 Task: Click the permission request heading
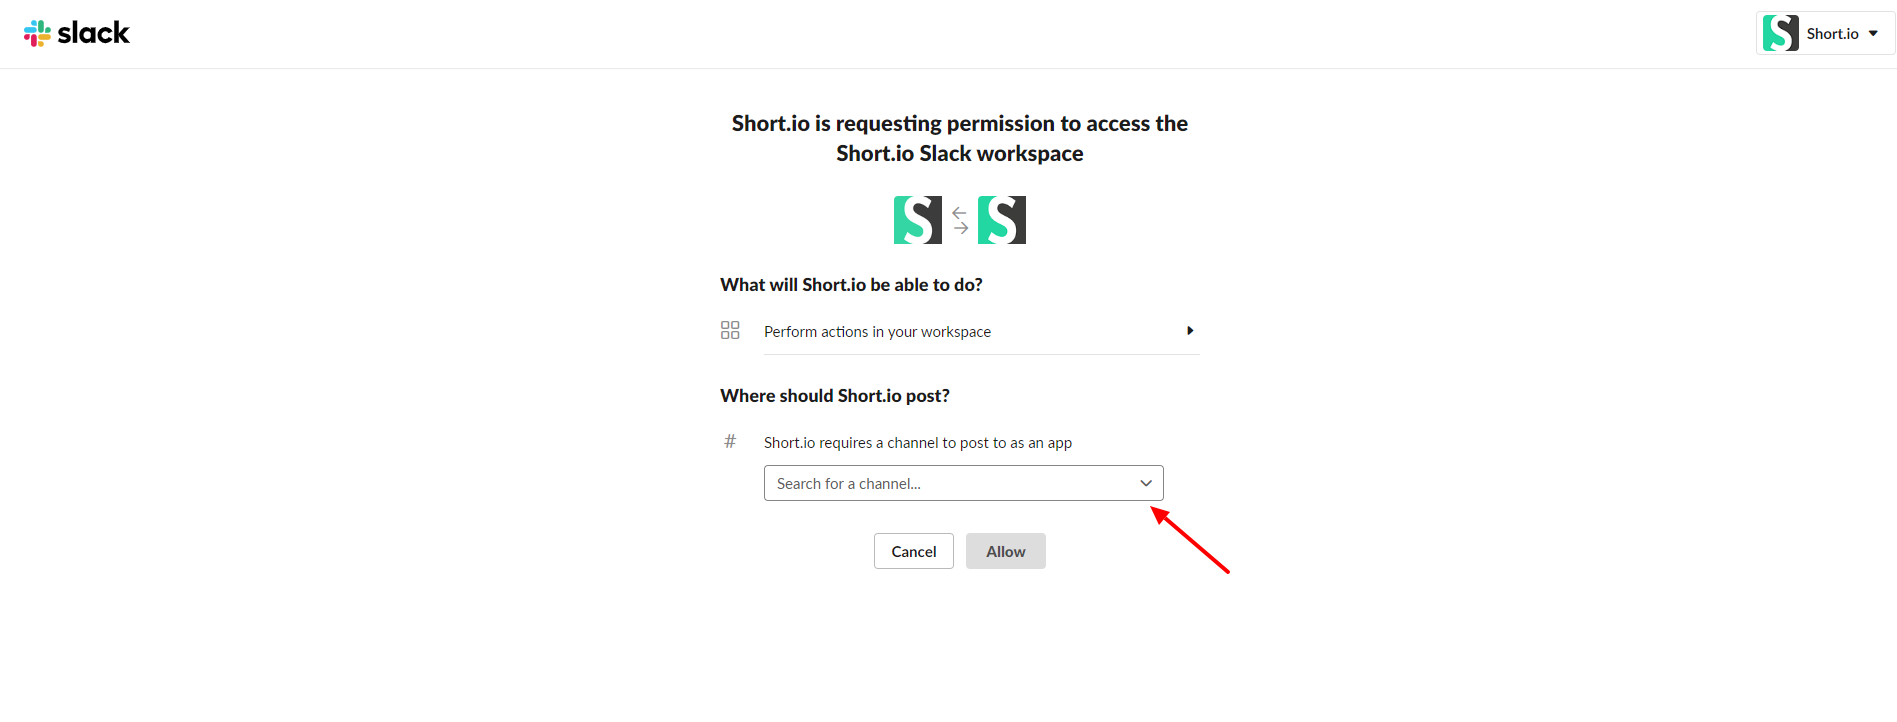(x=959, y=138)
